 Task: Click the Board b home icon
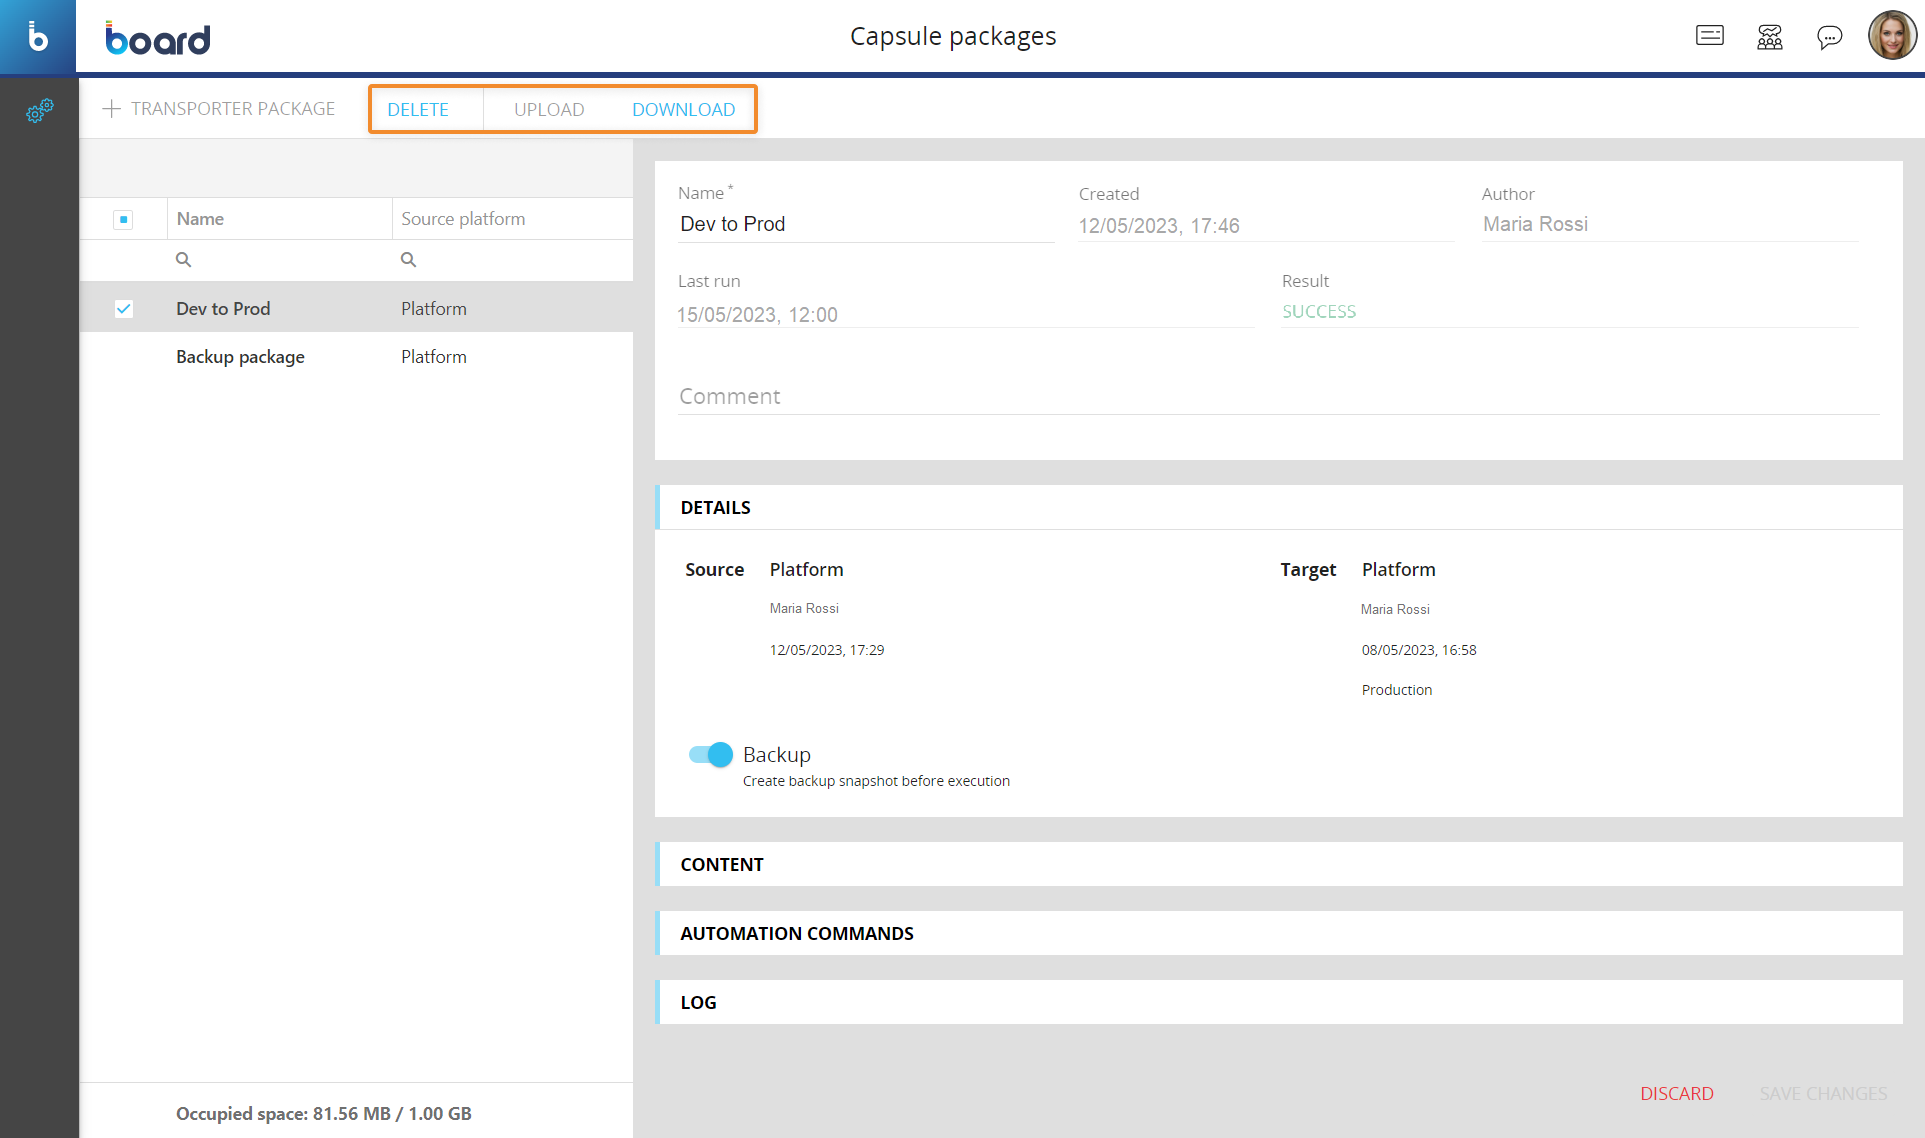pos(38,37)
